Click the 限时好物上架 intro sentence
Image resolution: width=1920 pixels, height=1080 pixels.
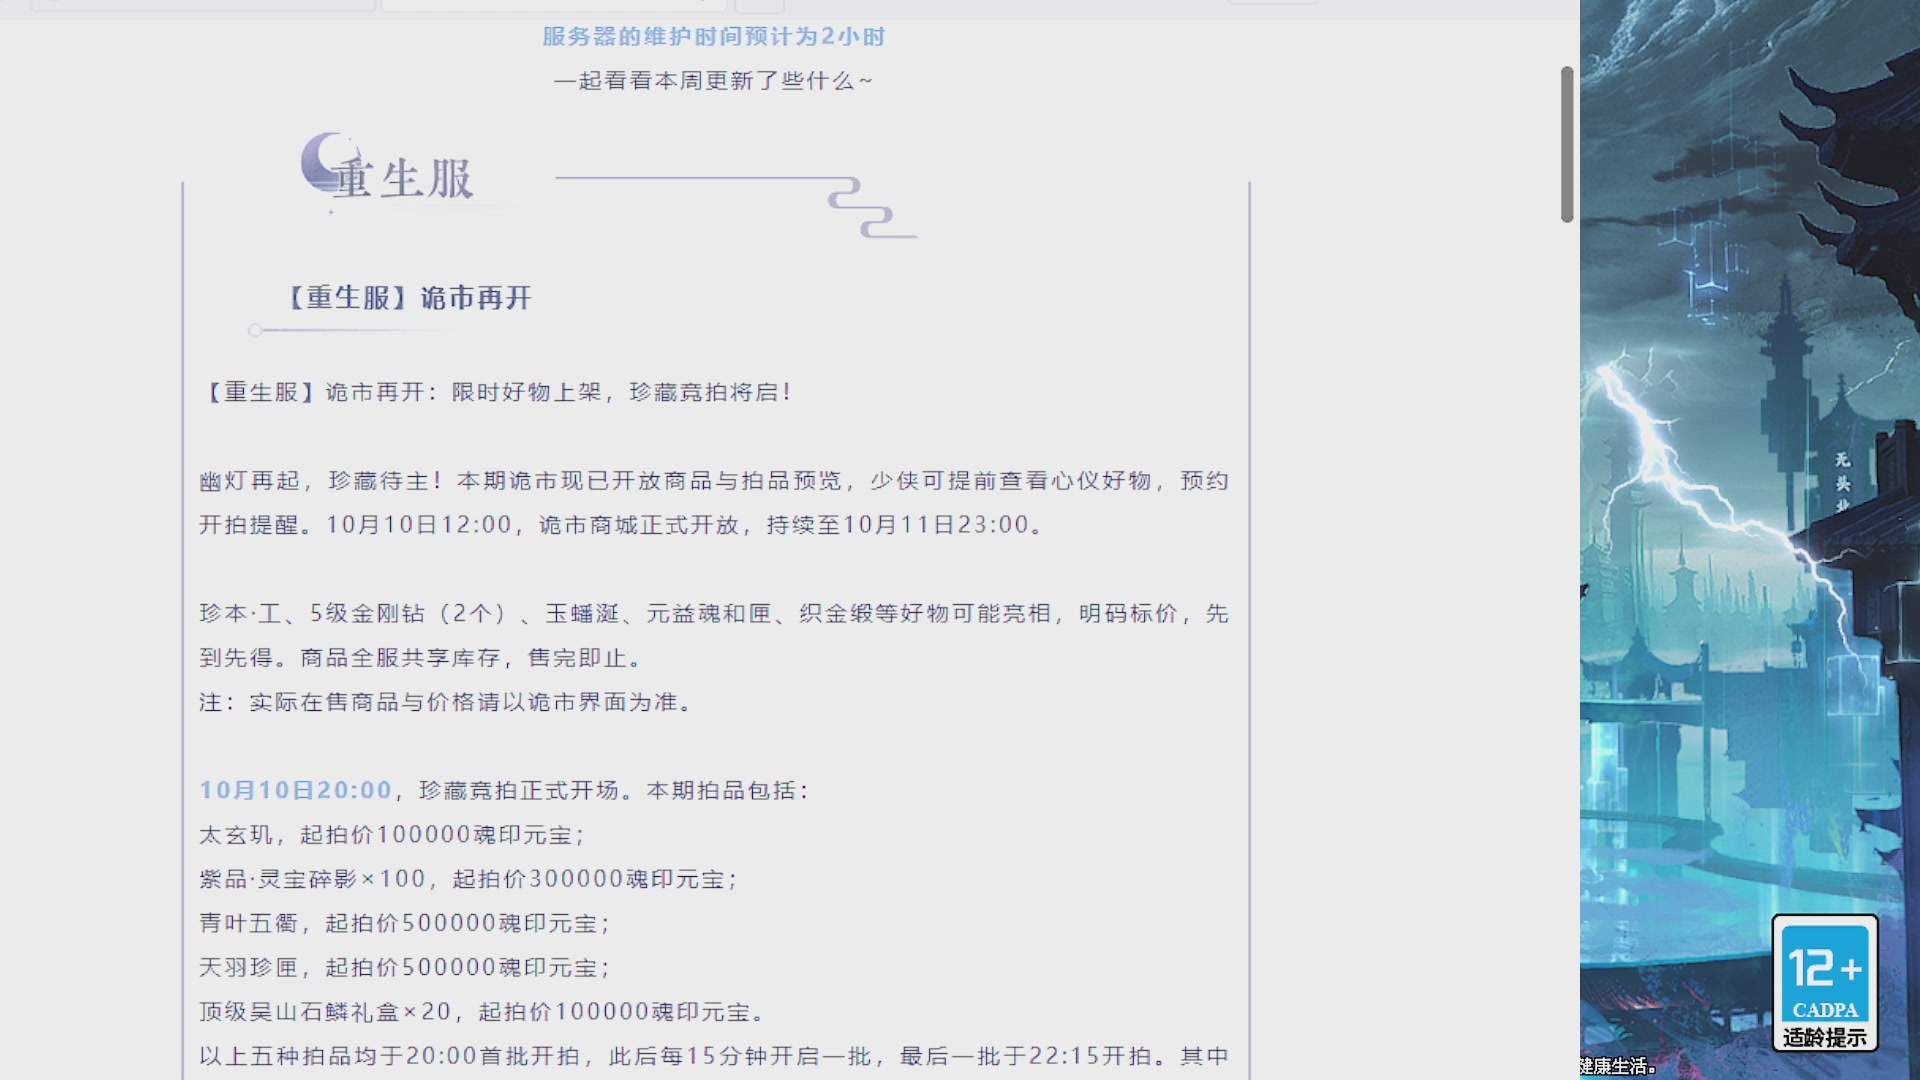click(498, 392)
